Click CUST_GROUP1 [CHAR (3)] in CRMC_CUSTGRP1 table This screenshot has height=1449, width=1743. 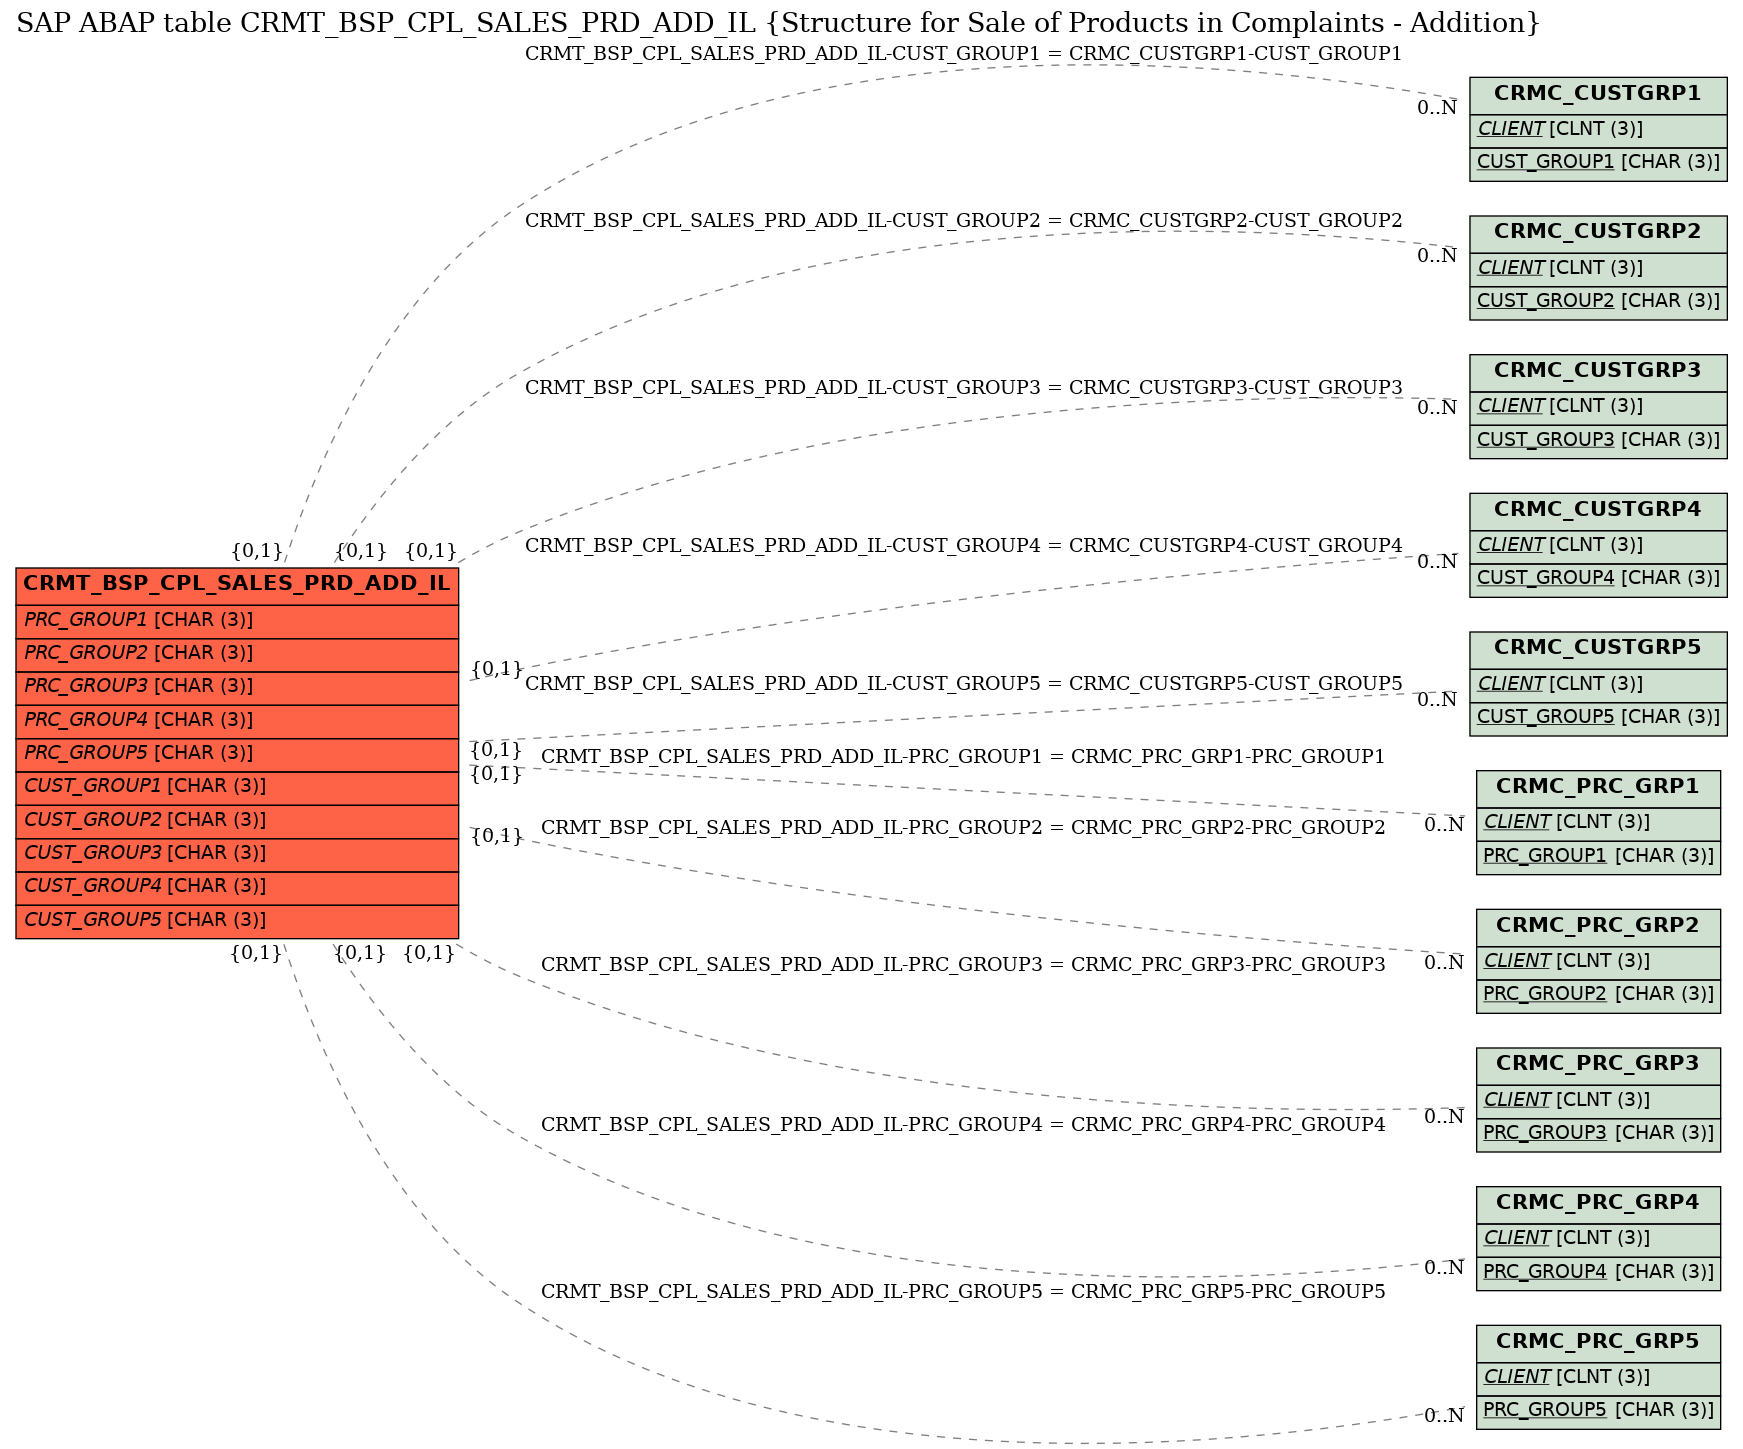1598,163
